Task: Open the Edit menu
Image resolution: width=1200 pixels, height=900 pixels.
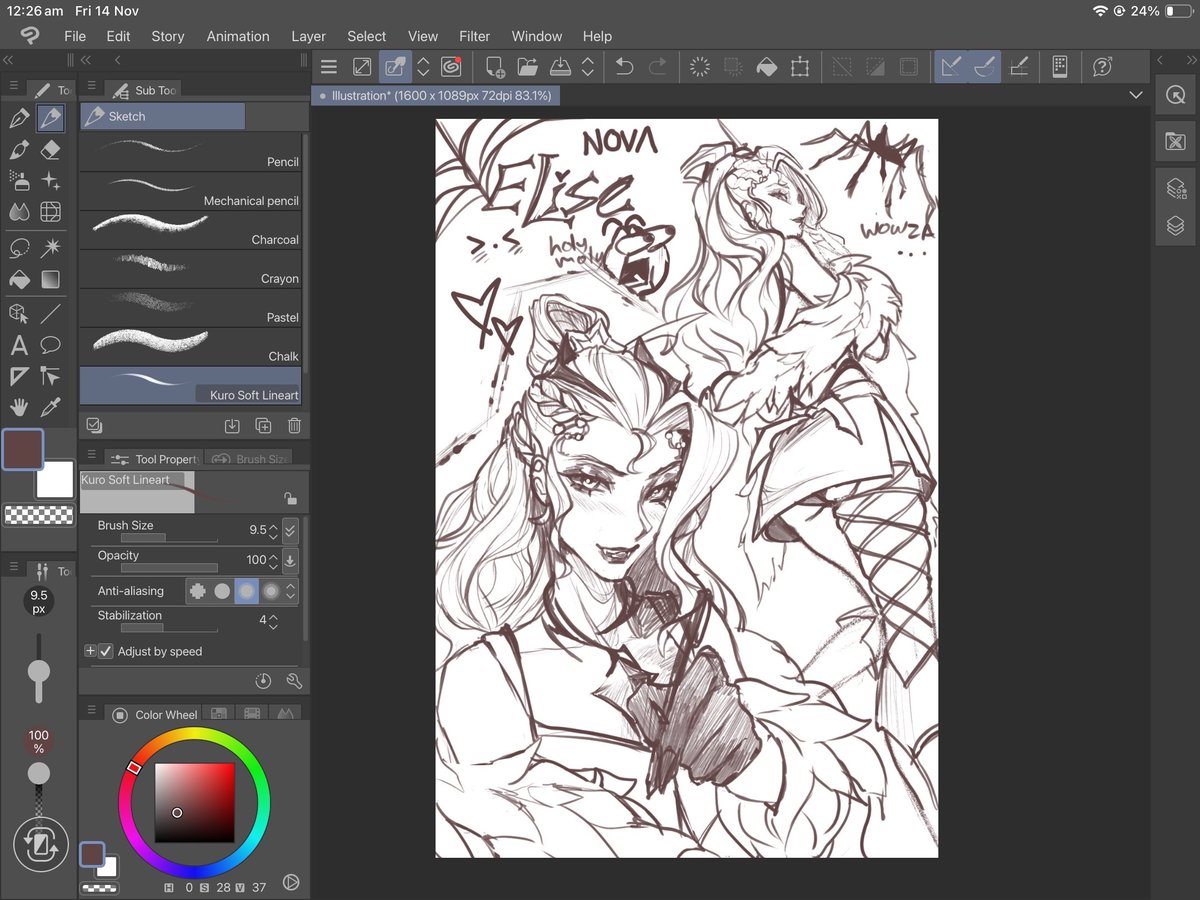Action: click(x=118, y=36)
